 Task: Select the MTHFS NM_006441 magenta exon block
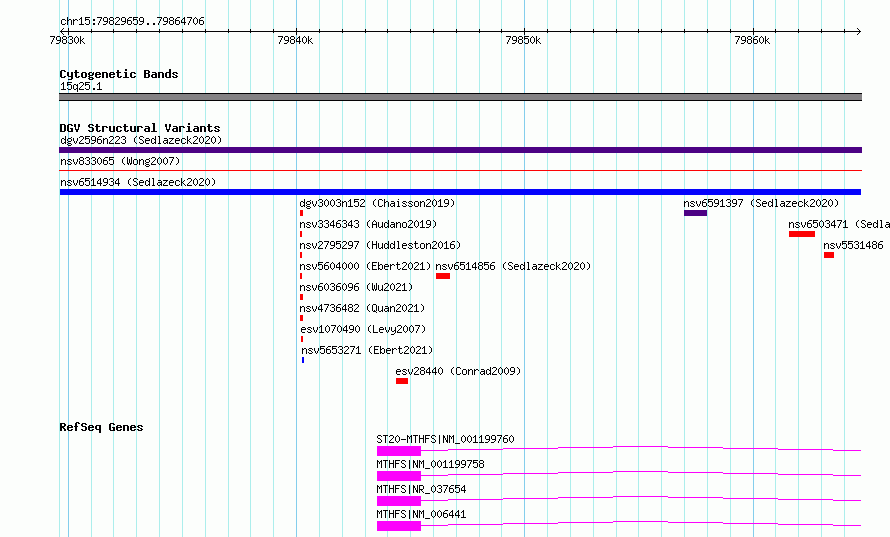pyautogui.click(x=399, y=526)
